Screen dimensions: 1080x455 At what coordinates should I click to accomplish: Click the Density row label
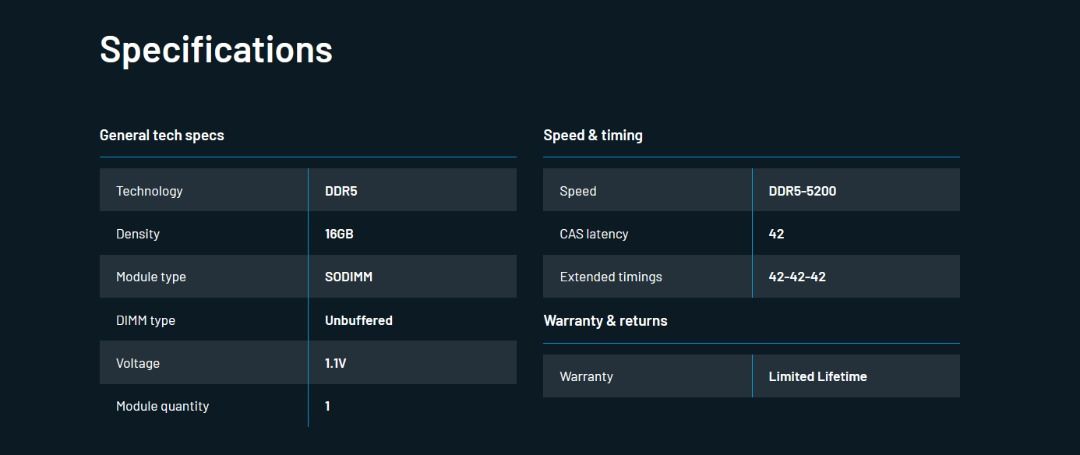(x=138, y=234)
